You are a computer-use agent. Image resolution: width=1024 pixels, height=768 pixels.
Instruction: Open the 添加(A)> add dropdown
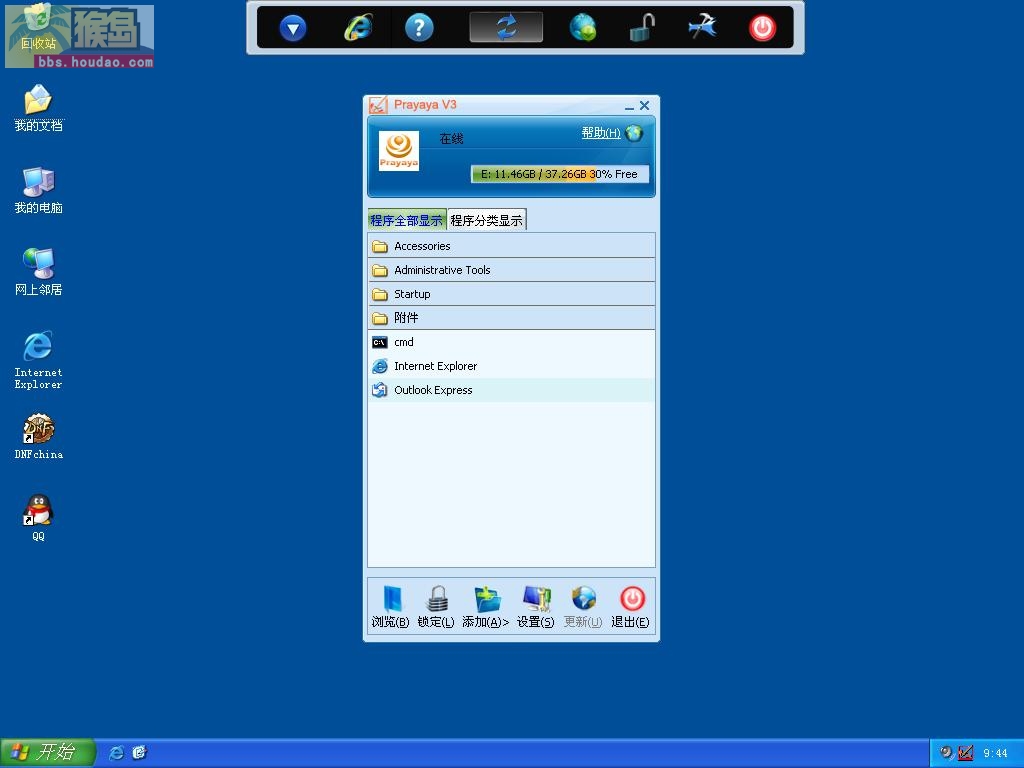click(x=485, y=607)
